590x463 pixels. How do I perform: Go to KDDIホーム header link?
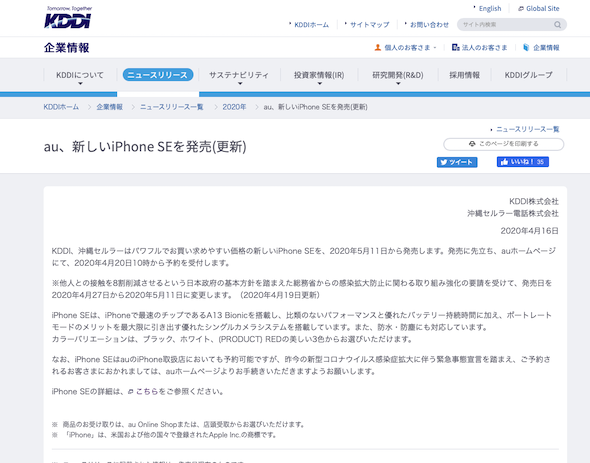[x=311, y=25]
